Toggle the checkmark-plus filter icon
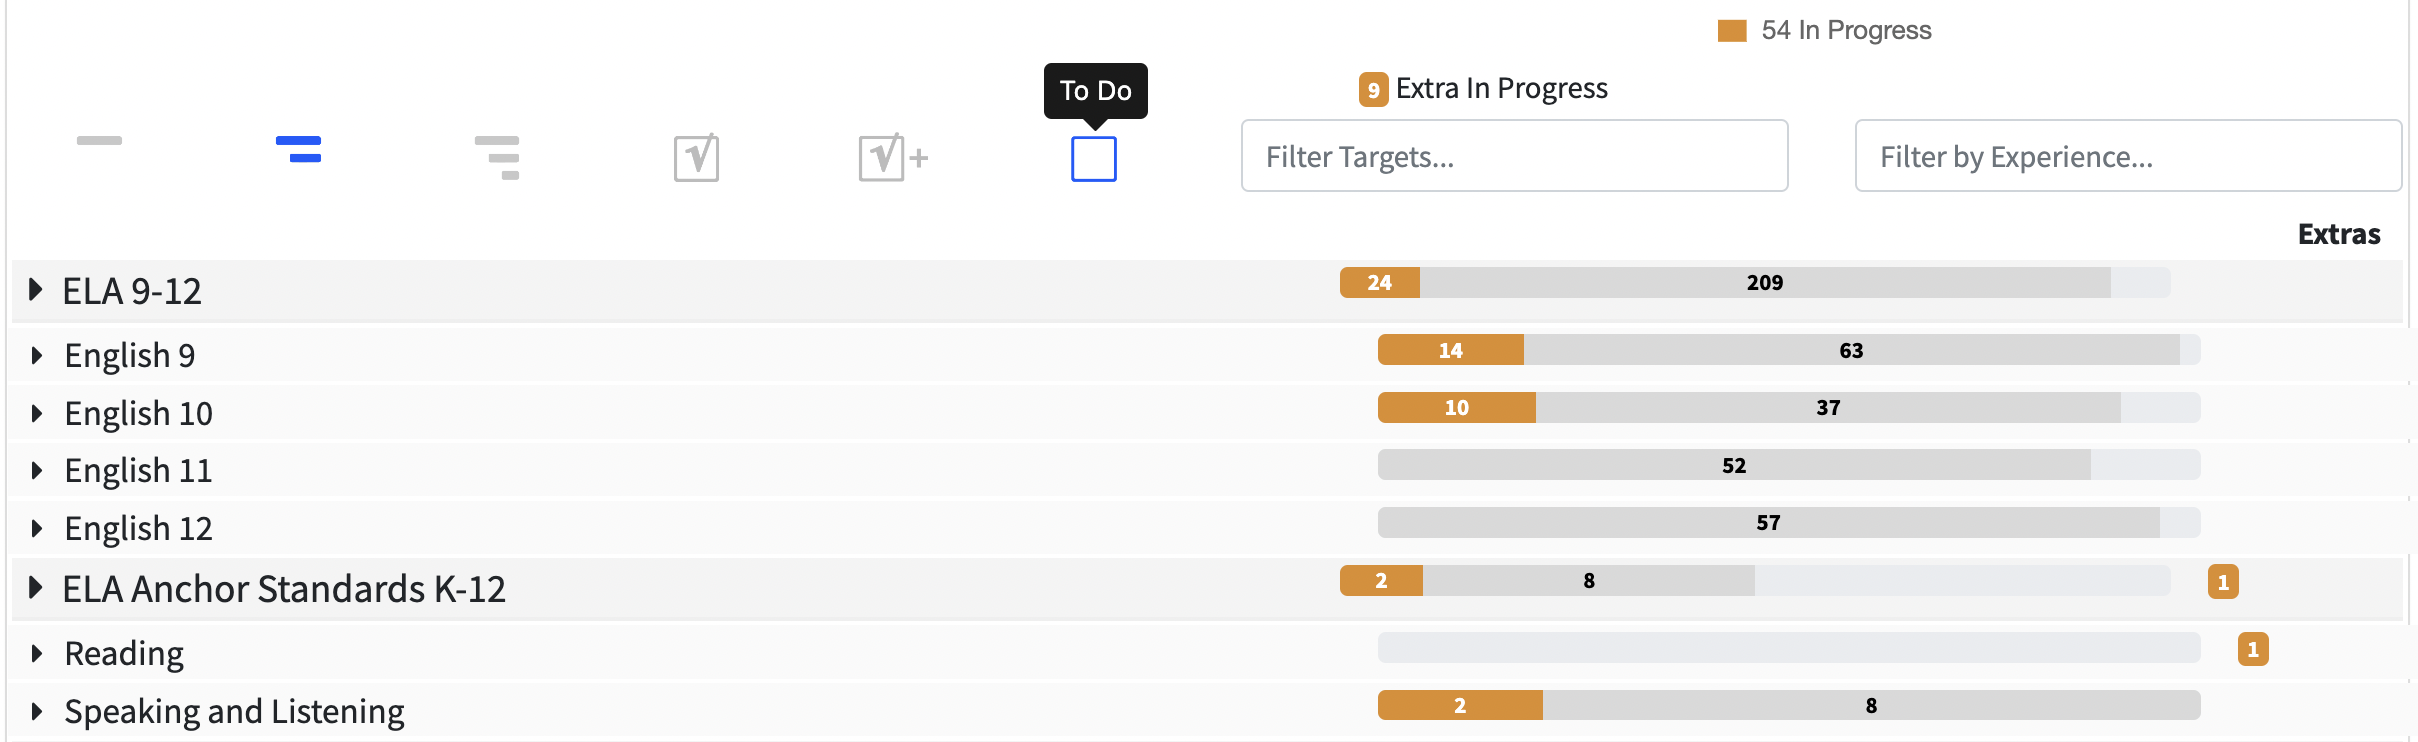2418x742 pixels. [892, 158]
